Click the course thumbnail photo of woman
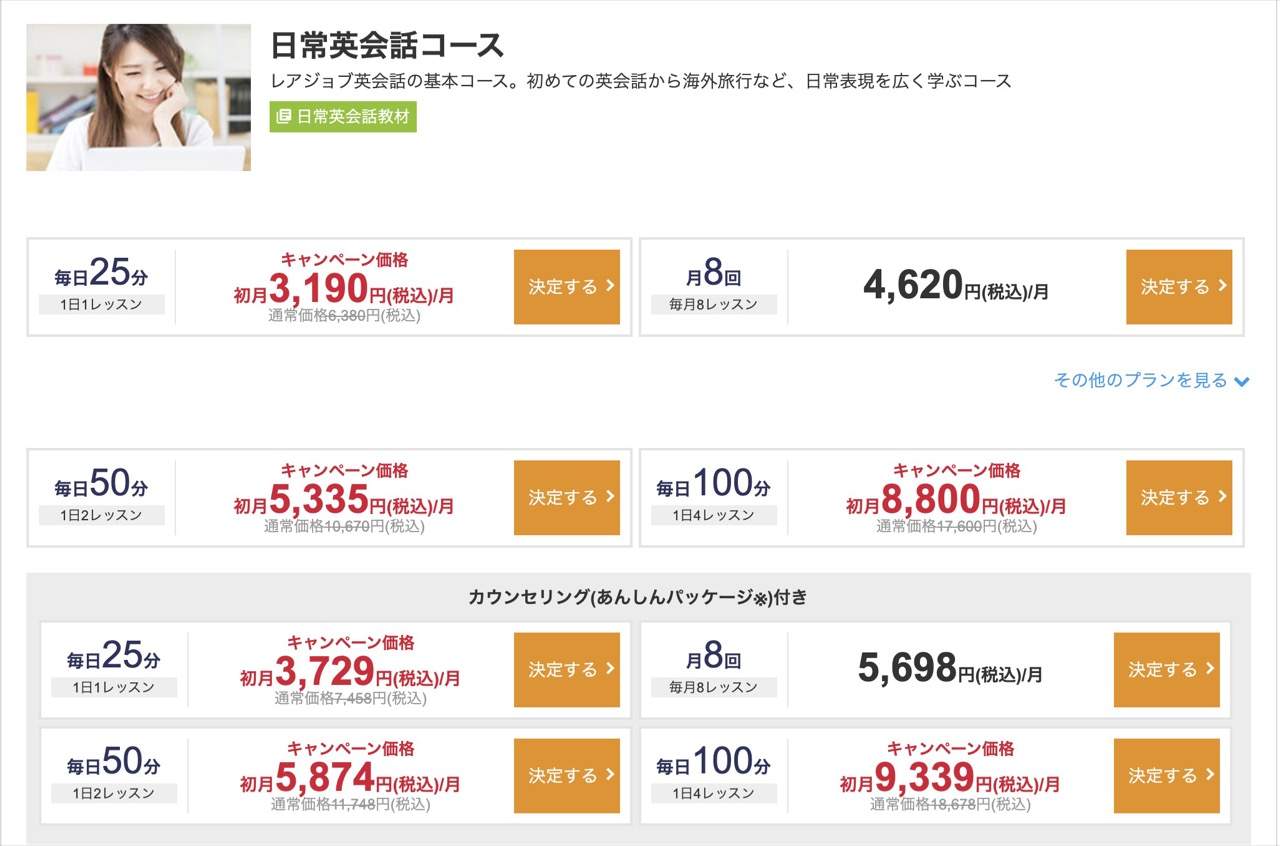The width and height of the screenshot is (1280, 846). (x=138, y=97)
